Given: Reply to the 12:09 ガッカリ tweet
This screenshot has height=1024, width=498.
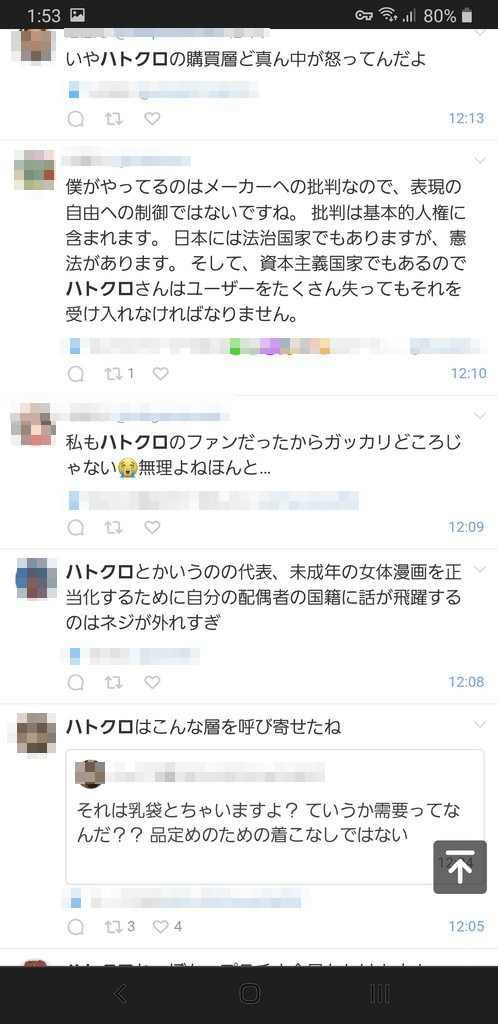Looking at the screenshot, I should click(76, 527).
